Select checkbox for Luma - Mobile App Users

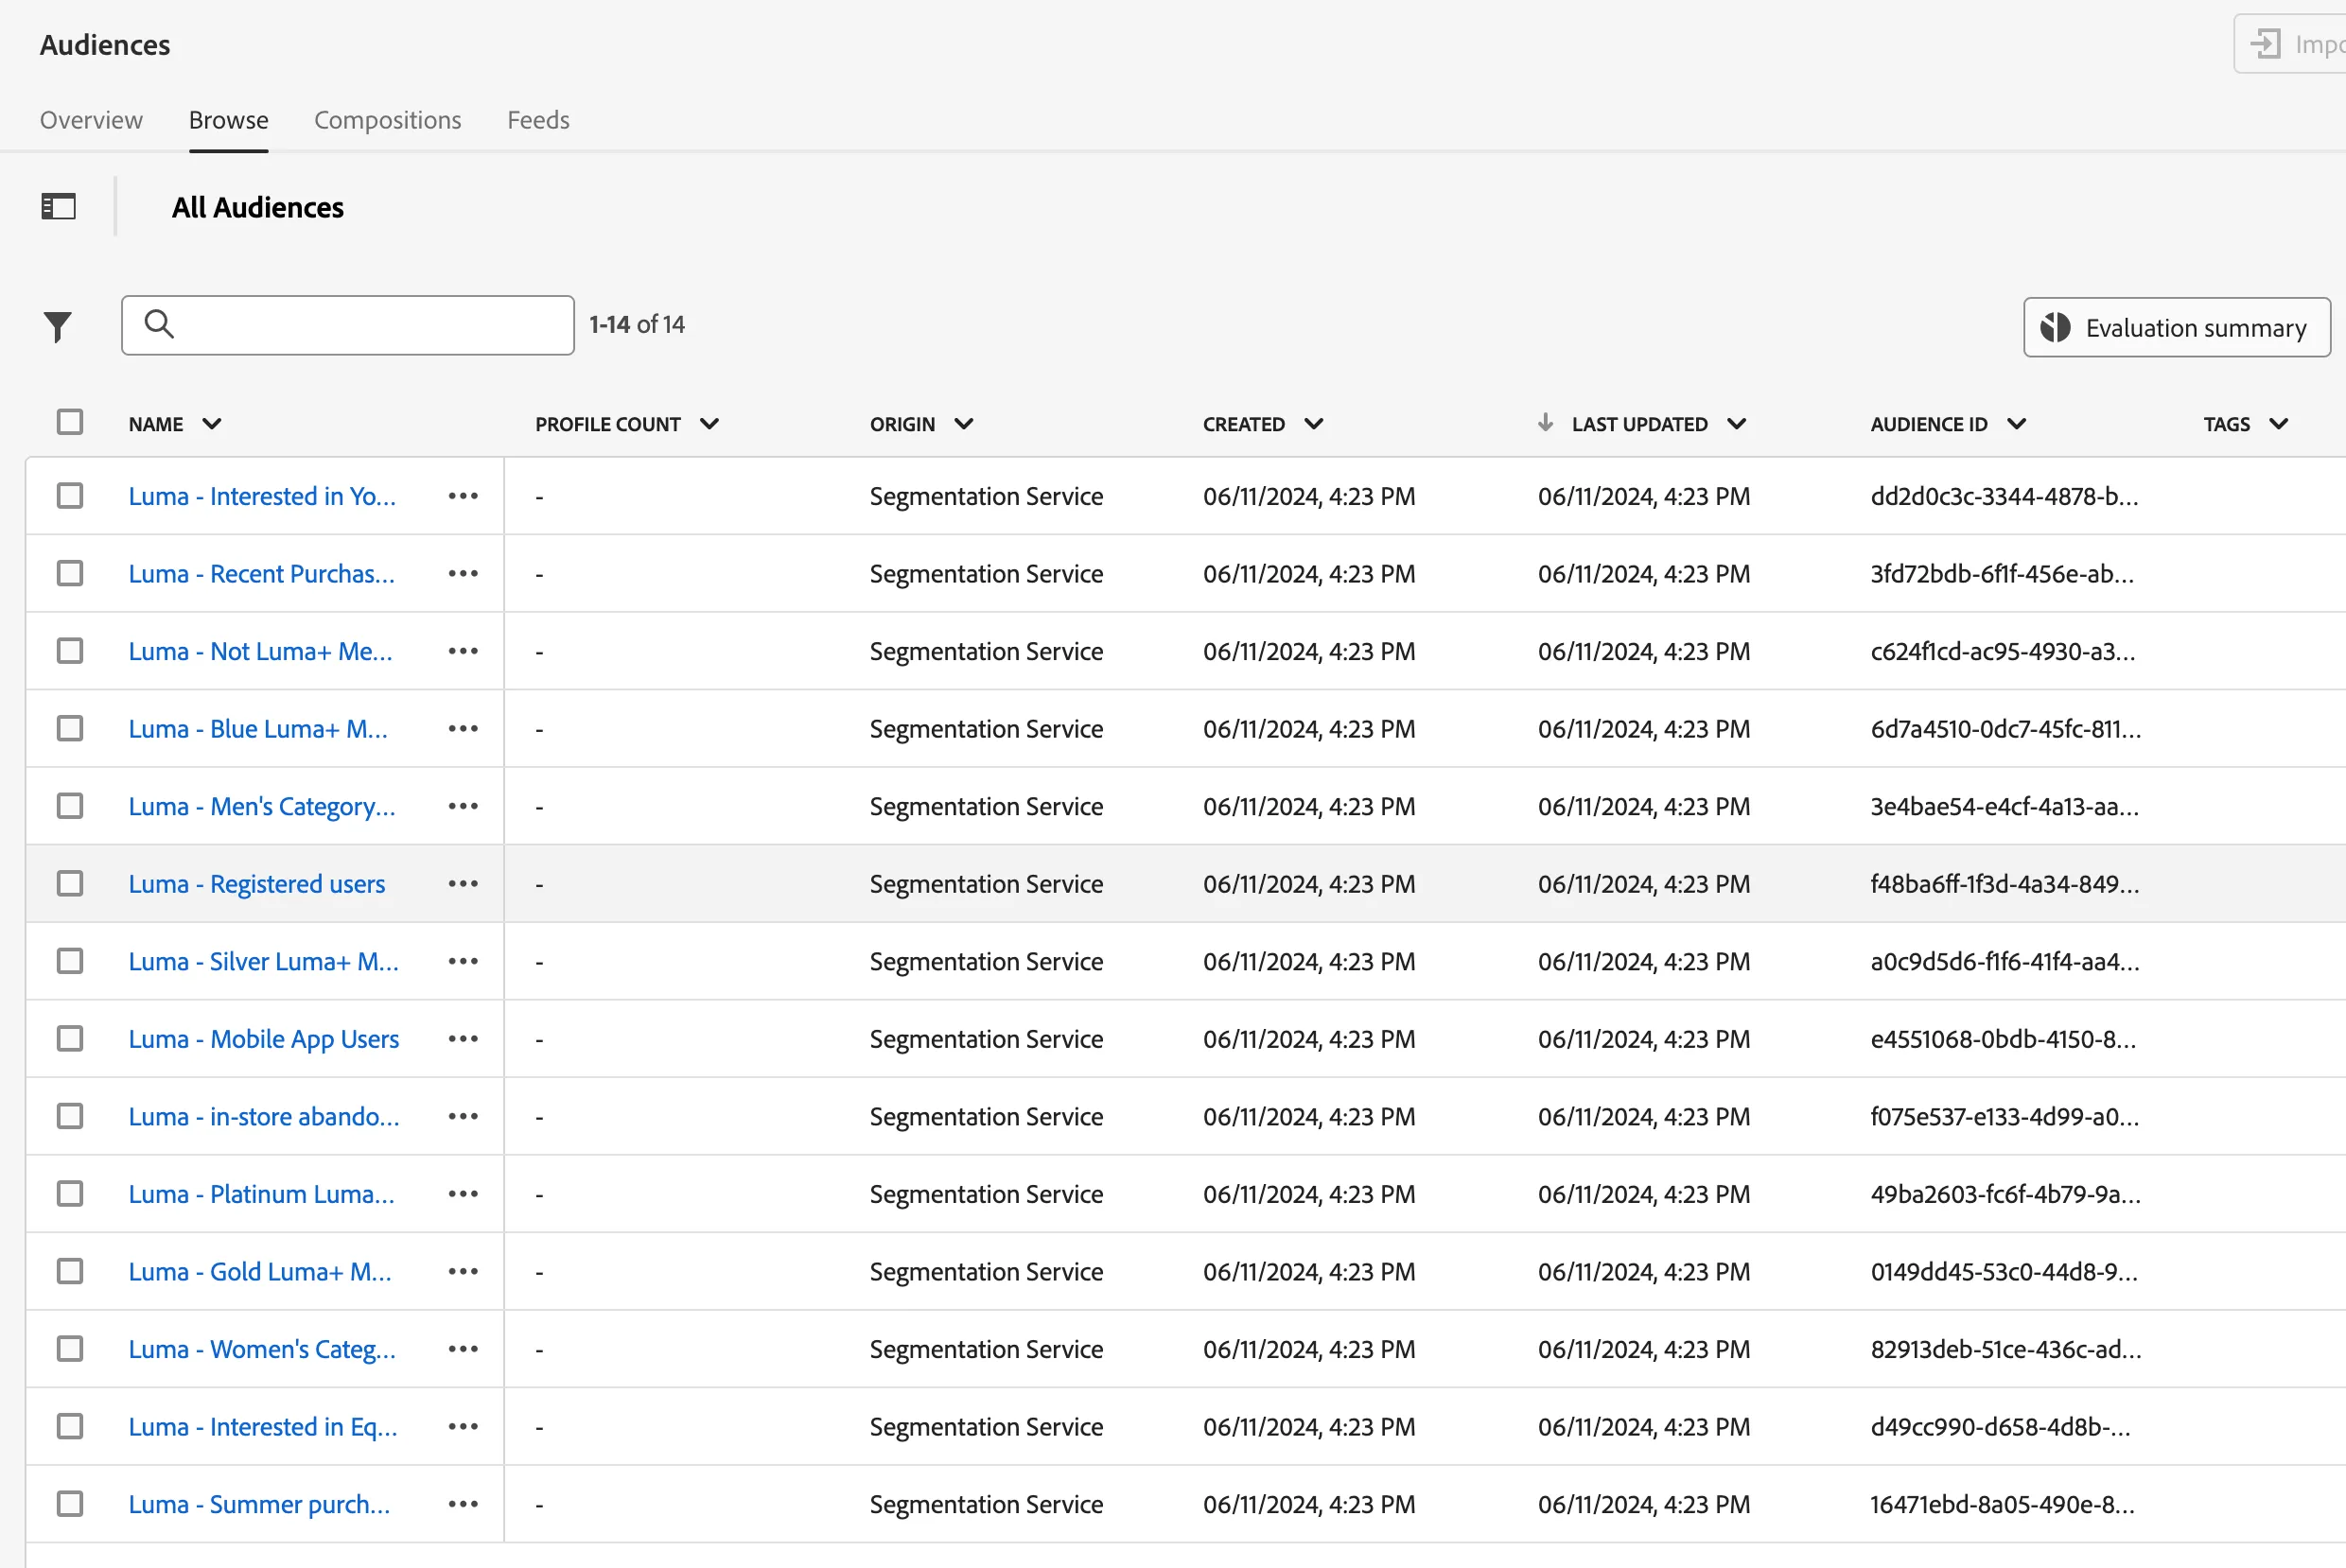70,1039
